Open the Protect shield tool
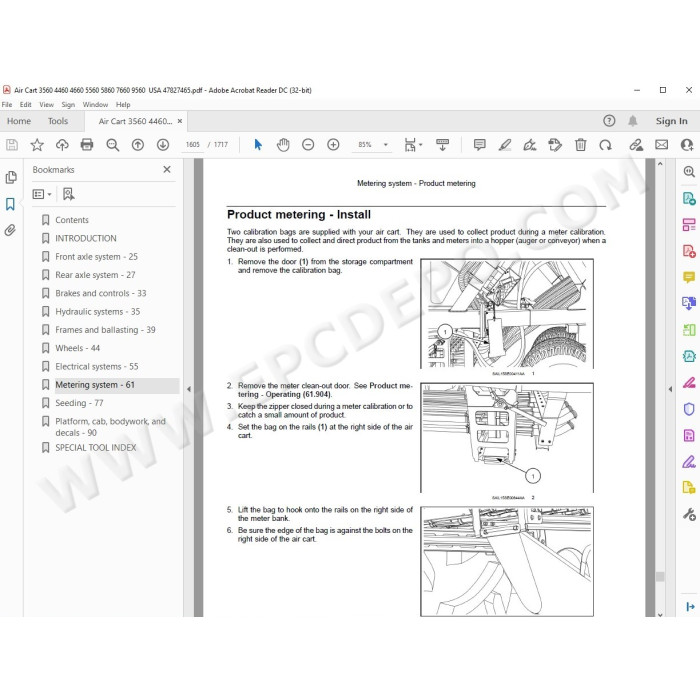 pos(689,409)
